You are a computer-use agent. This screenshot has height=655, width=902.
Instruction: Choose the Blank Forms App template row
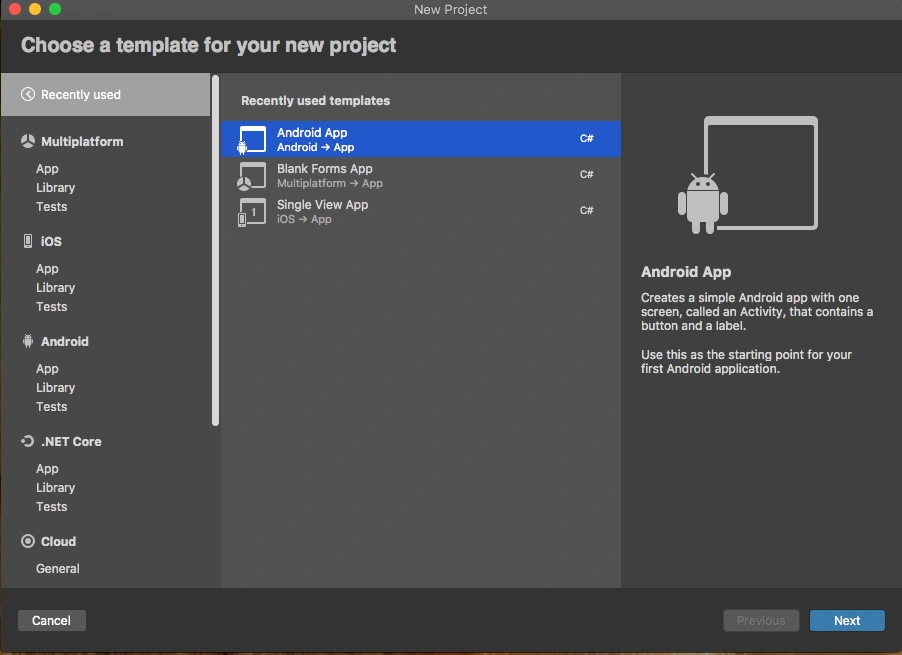click(421, 175)
